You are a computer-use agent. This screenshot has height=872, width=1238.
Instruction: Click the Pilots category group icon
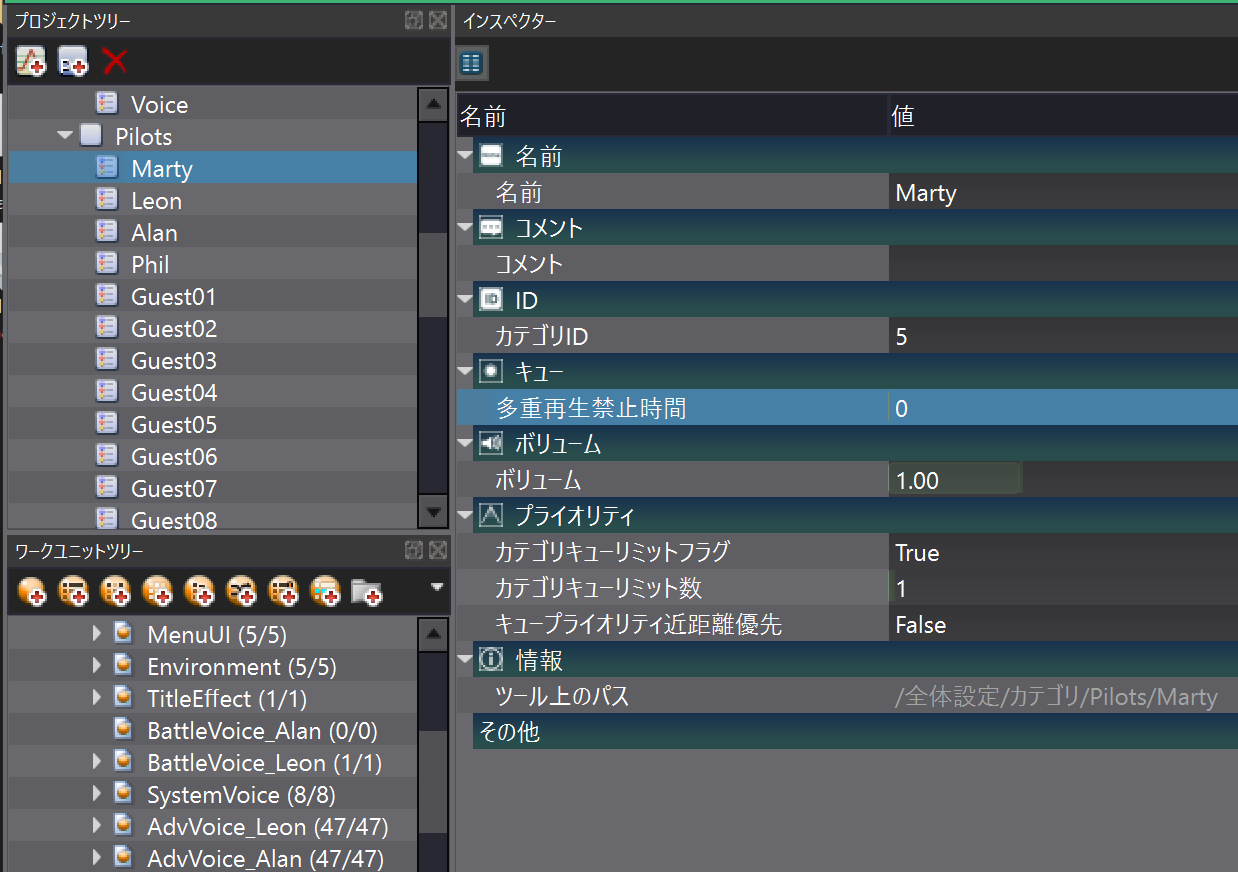91,136
